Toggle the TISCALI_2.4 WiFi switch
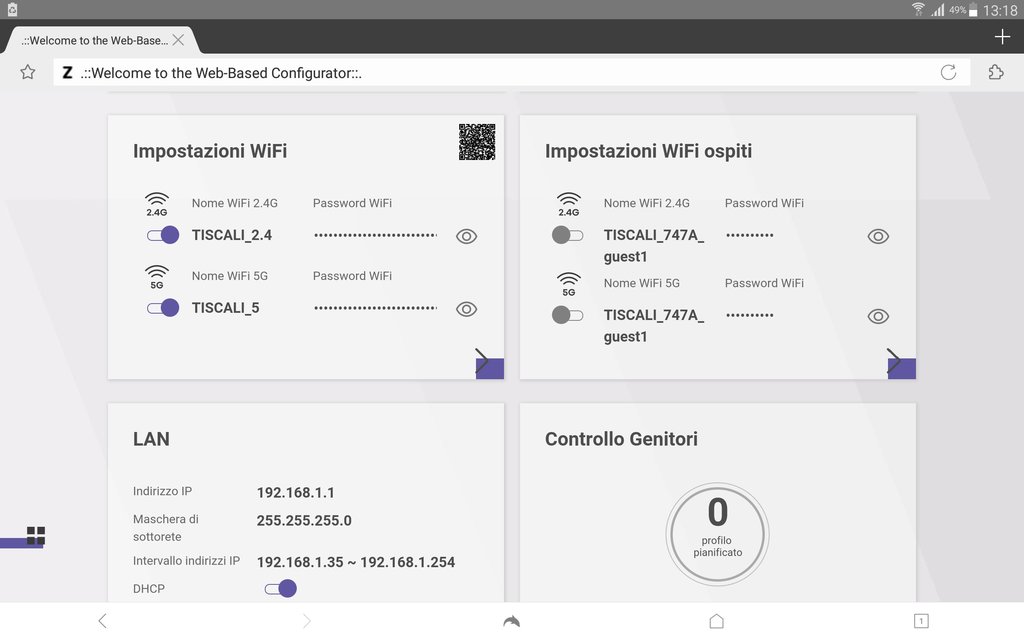The height and width of the screenshot is (640, 1024). pyautogui.click(x=163, y=235)
